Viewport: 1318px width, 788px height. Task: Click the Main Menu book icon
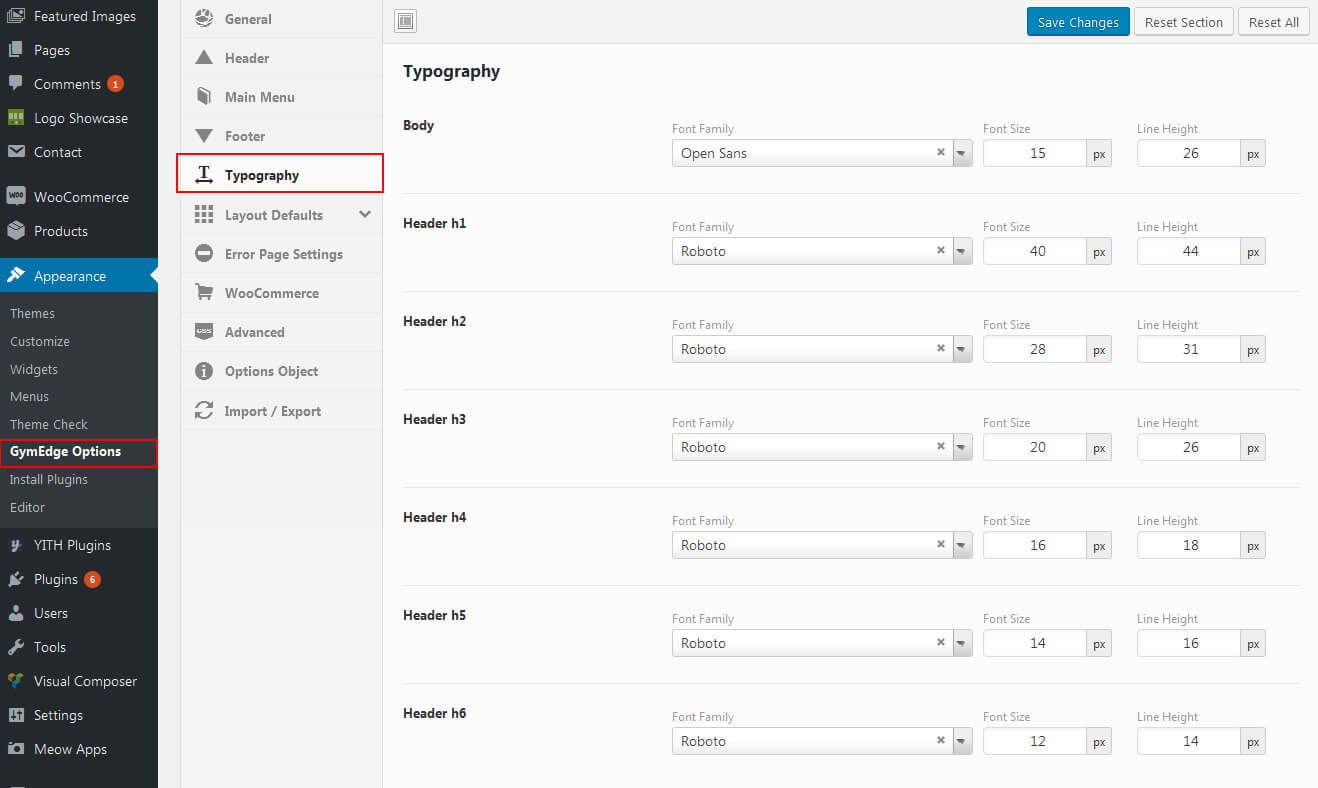tap(204, 97)
